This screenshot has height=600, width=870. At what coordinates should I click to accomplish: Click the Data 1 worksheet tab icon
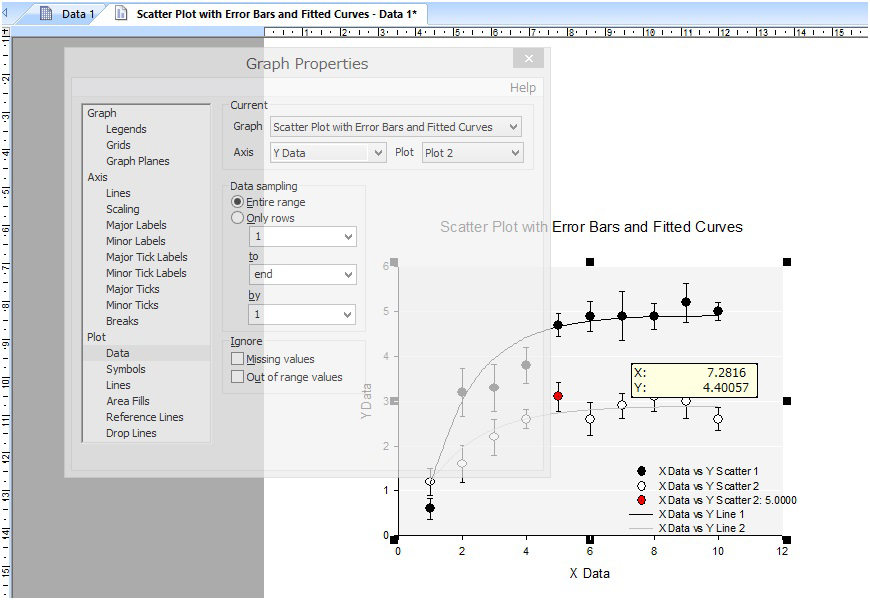coord(46,14)
